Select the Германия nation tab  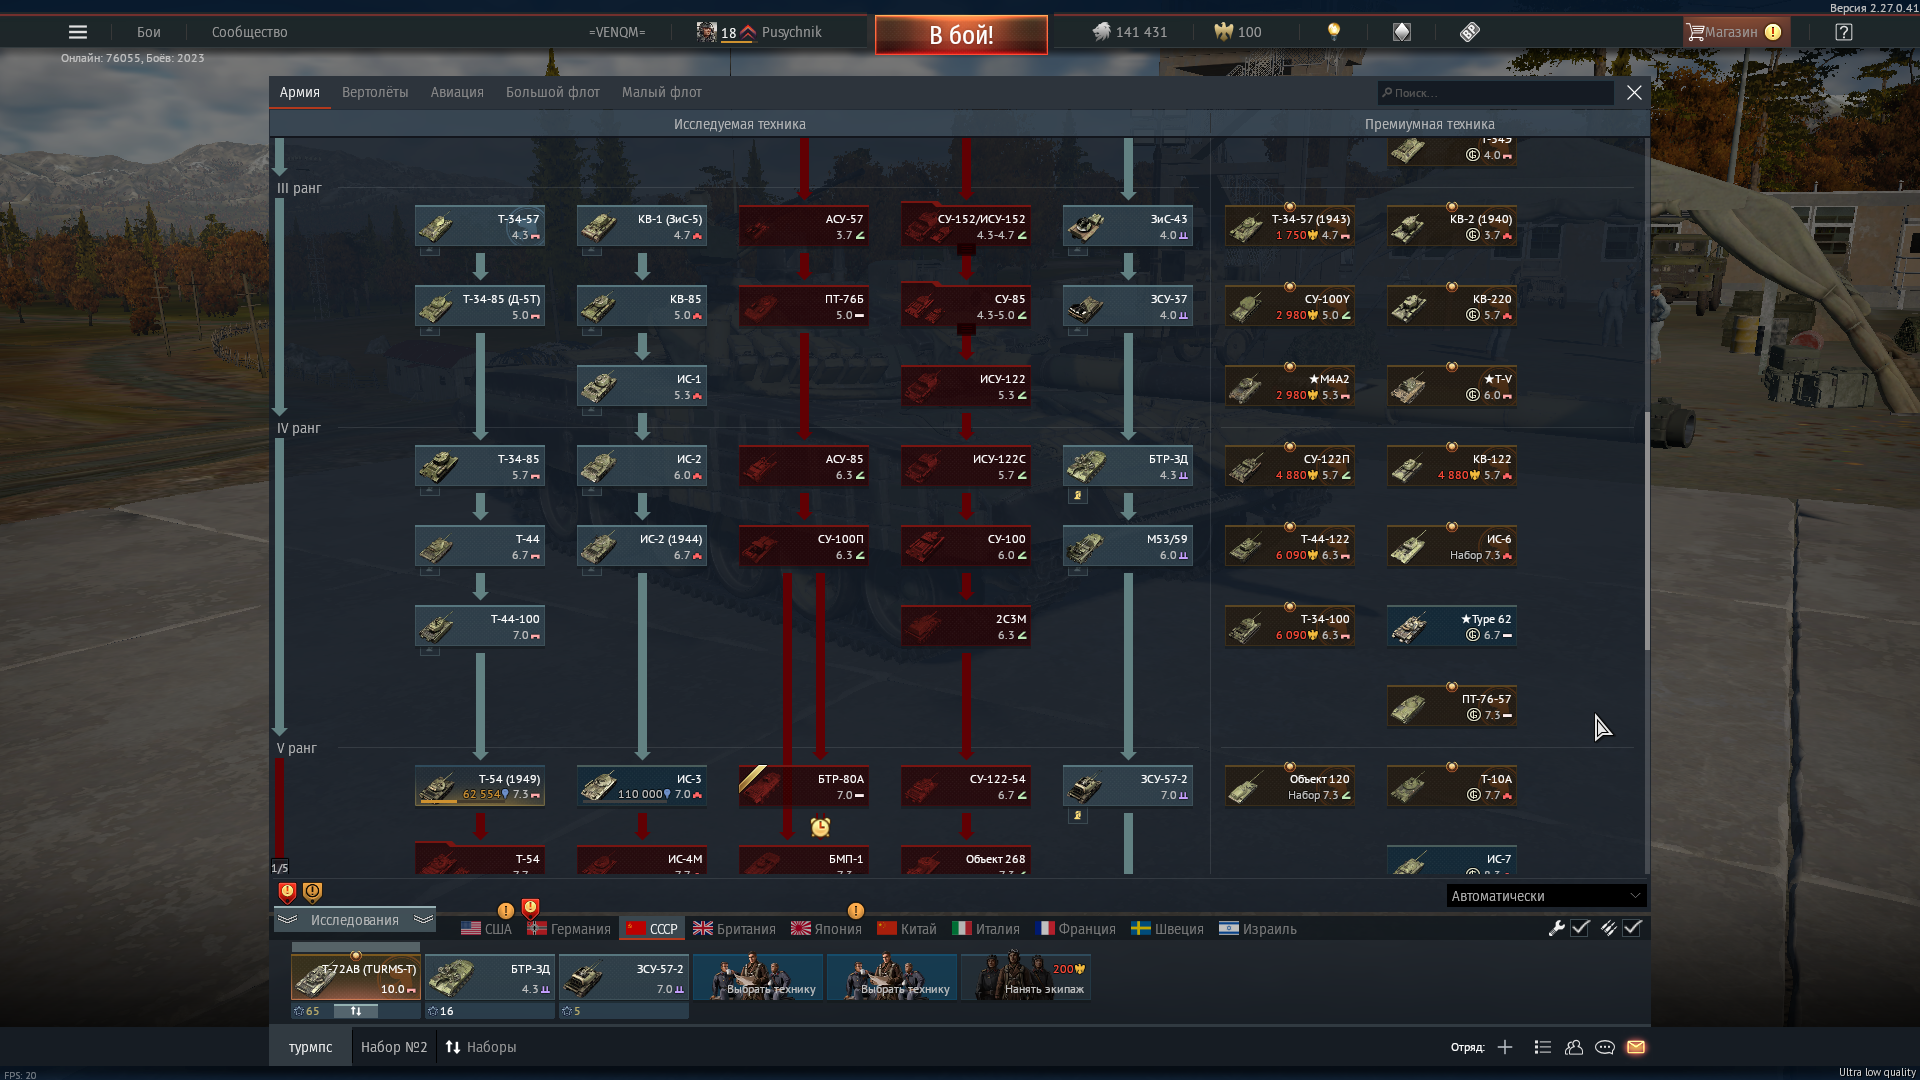569,929
